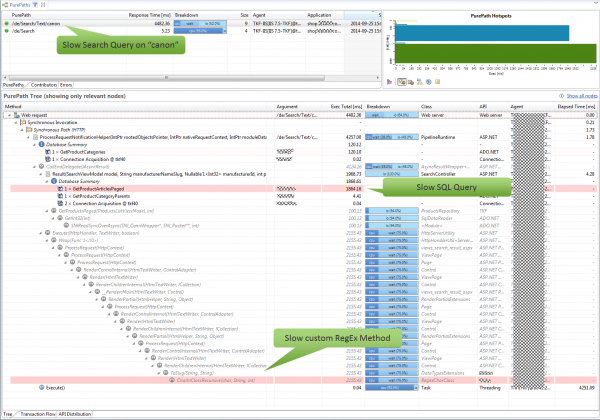The width and height of the screenshot is (600, 420).
Task: Open the Errors tab
Action: (66, 85)
